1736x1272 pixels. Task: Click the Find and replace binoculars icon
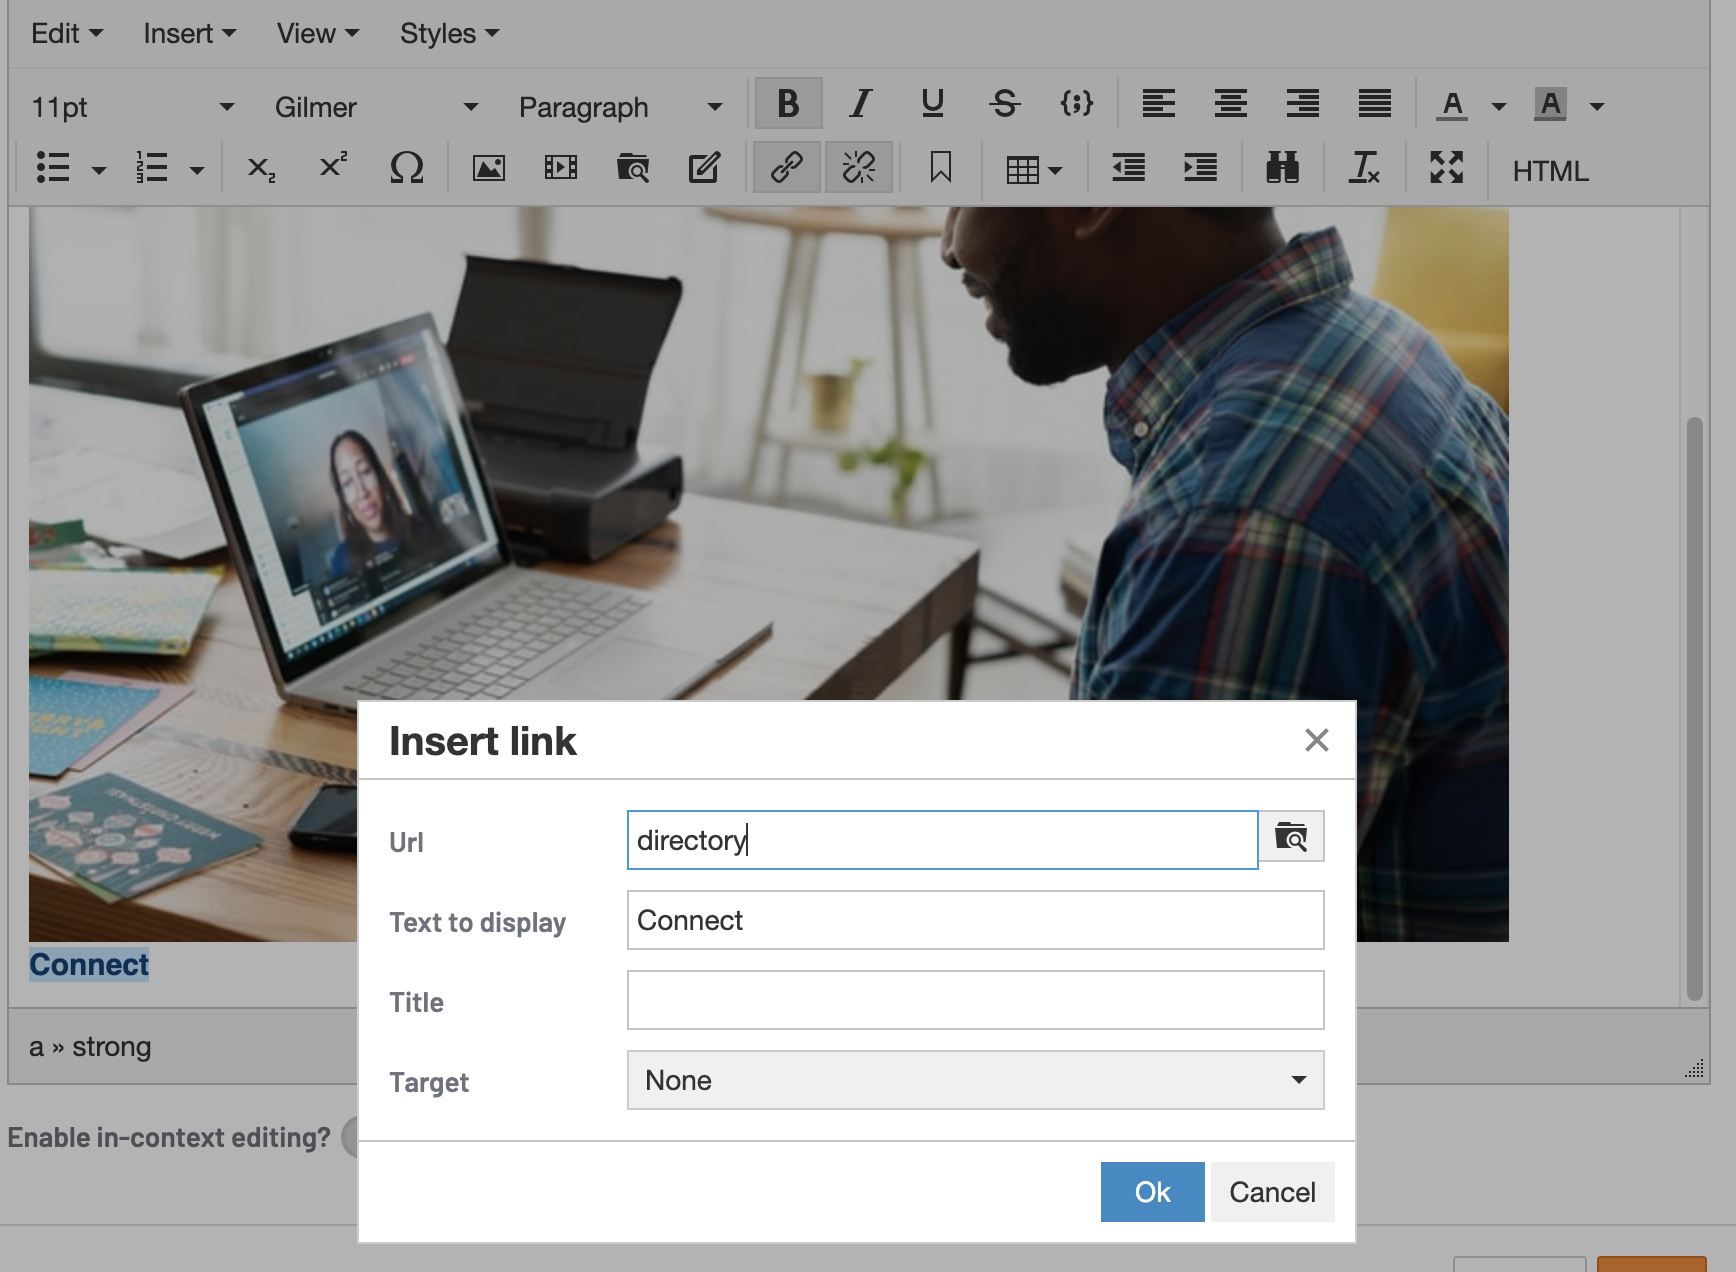coord(1282,168)
